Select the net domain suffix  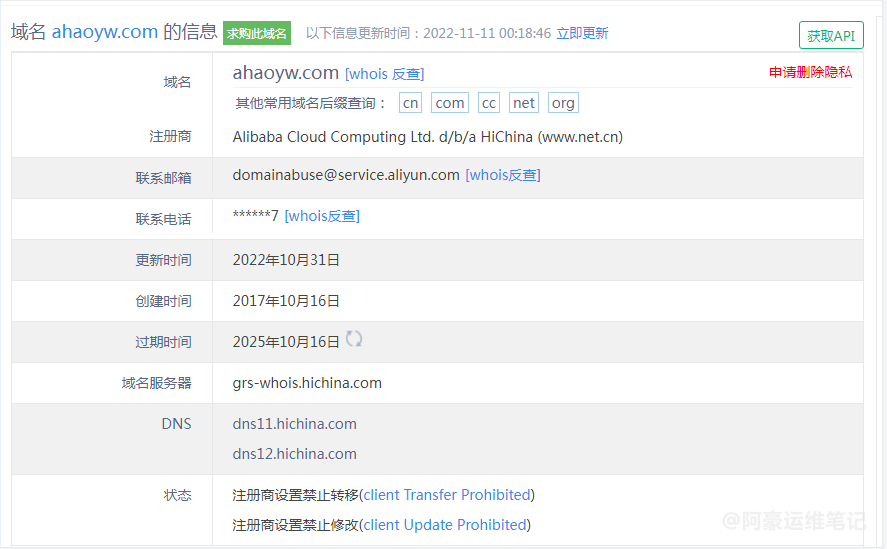(524, 103)
